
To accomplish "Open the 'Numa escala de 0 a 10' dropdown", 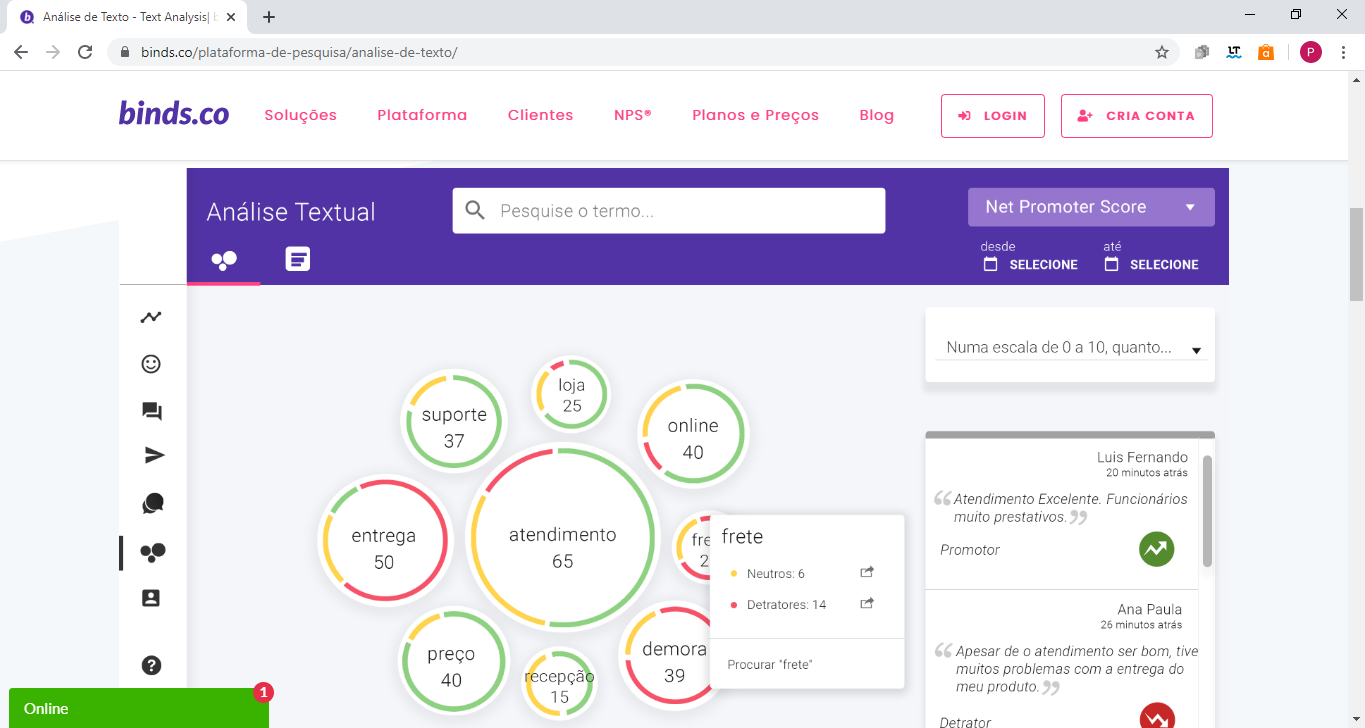I will click(1070, 348).
